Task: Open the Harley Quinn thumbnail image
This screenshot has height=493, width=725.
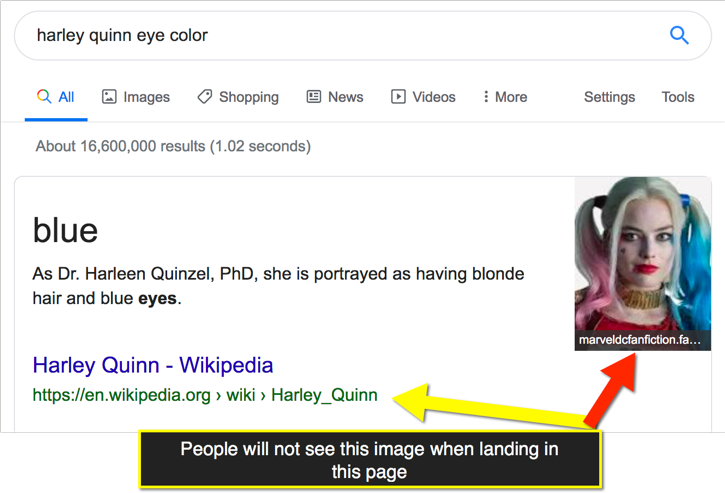Action: (x=643, y=263)
